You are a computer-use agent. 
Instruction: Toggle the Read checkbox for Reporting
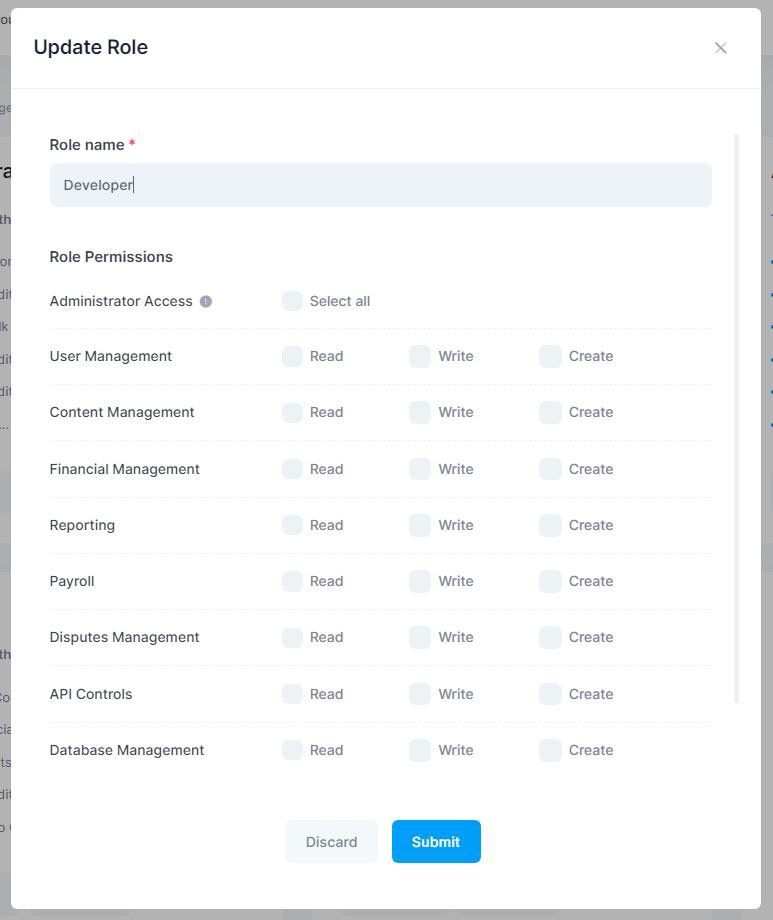pyautogui.click(x=292, y=525)
